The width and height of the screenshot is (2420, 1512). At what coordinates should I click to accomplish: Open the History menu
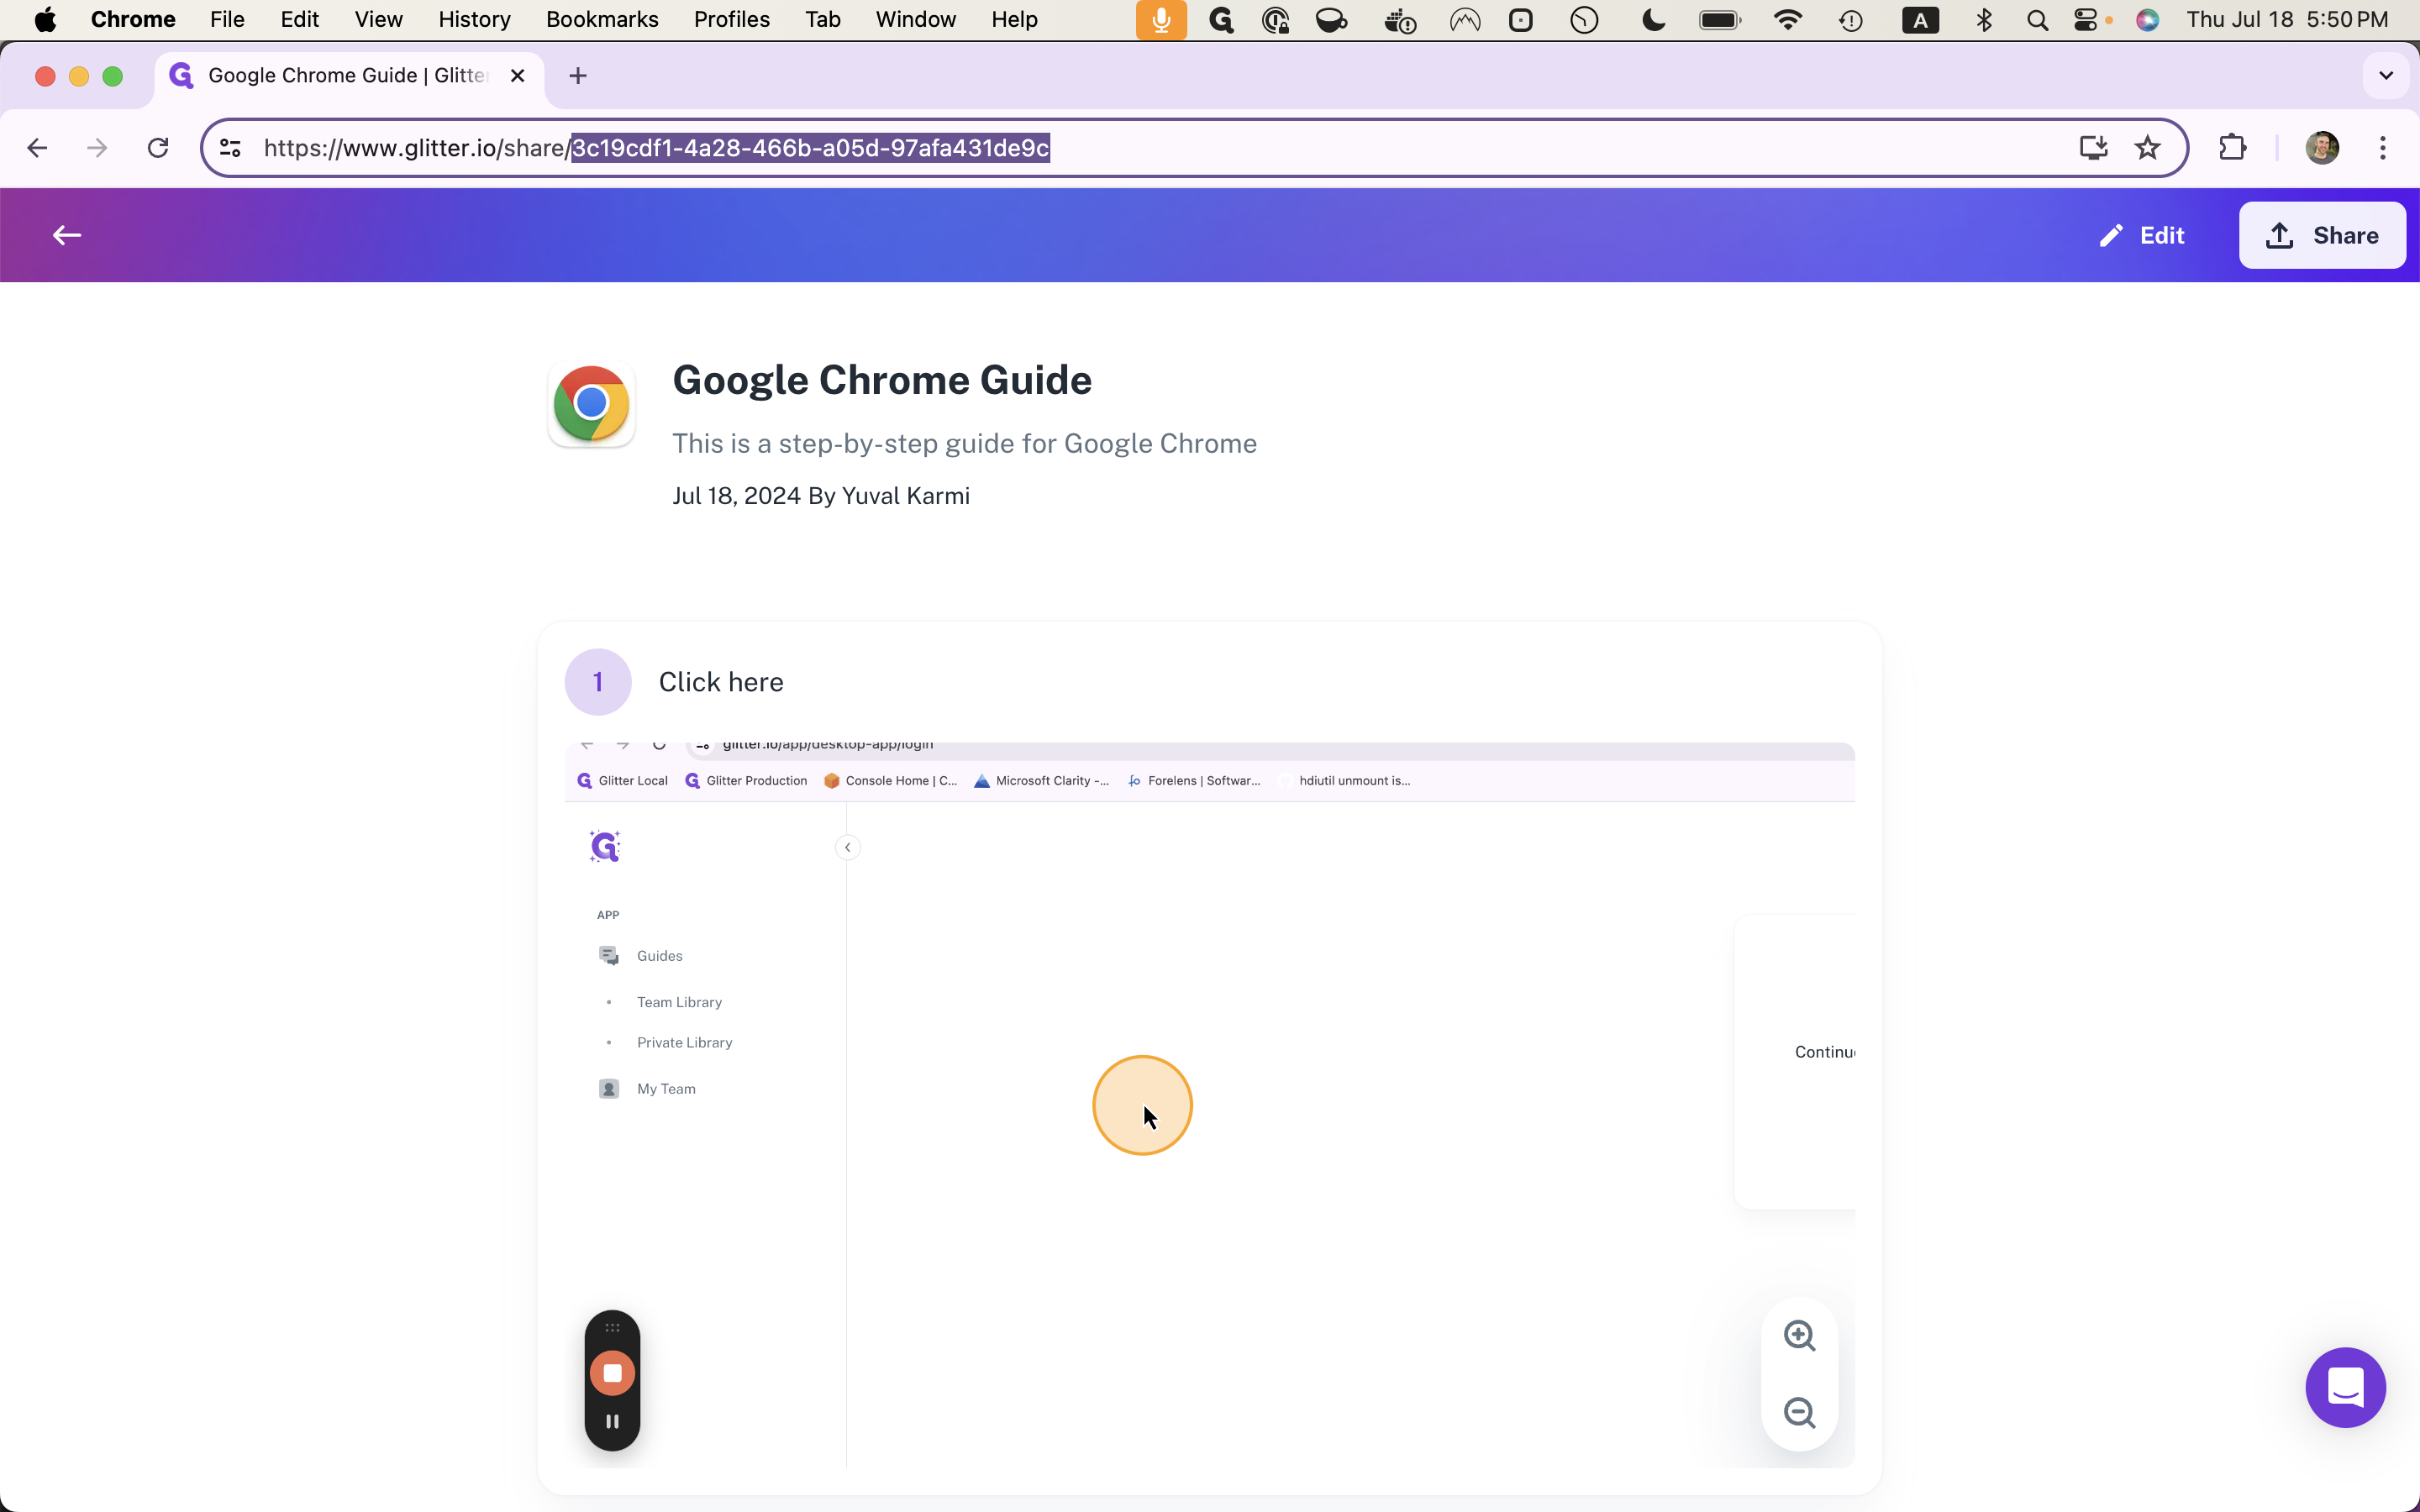[x=474, y=20]
